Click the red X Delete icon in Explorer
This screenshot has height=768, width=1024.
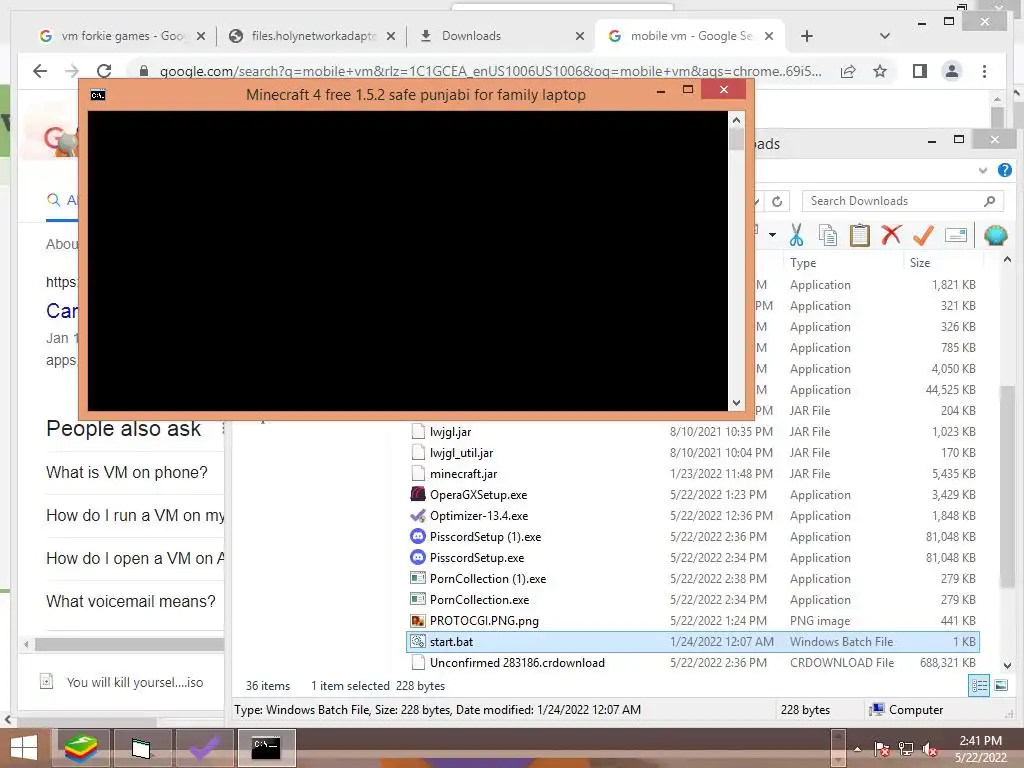point(891,234)
